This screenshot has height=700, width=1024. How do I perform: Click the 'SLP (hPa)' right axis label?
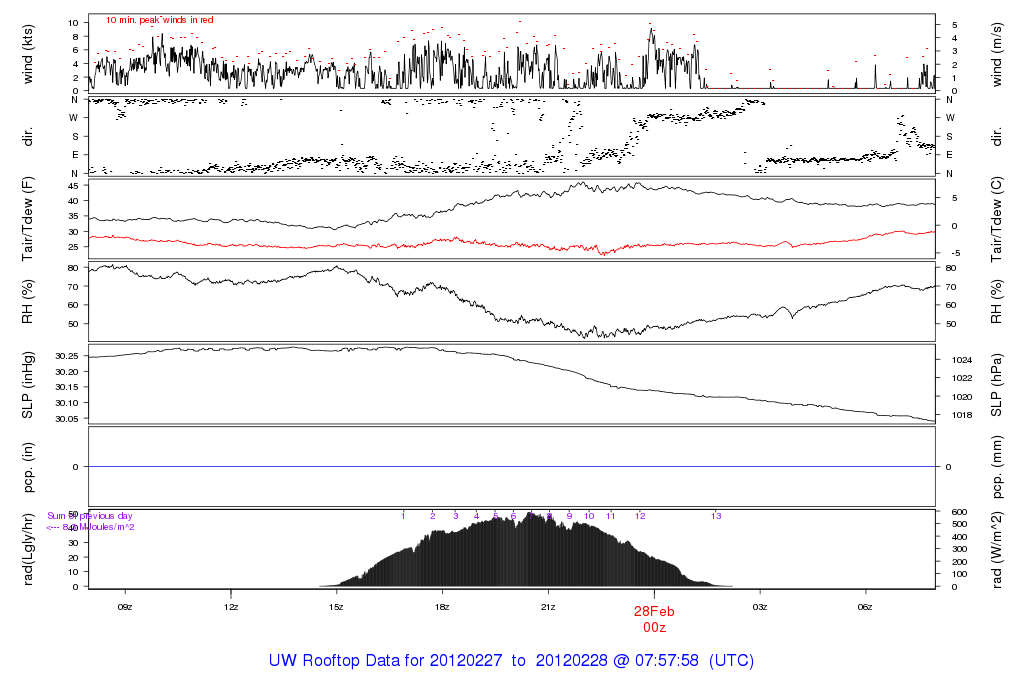click(x=996, y=385)
